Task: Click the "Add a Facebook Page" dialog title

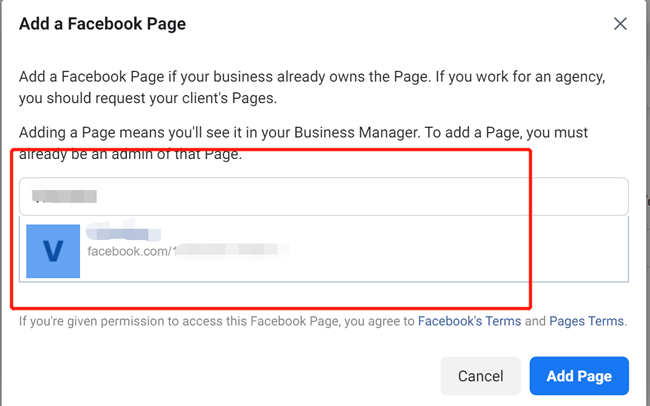Action: click(102, 22)
